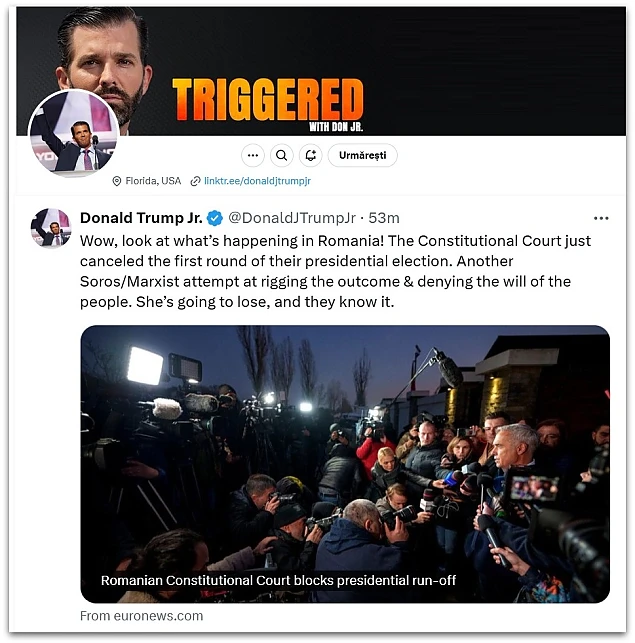Open the large round profile picture

tap(73, 133)
